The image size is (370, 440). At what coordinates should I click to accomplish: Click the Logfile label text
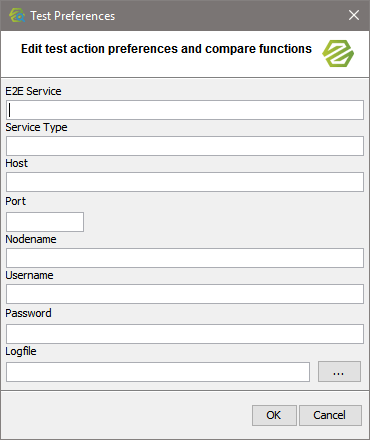point(21,351)
